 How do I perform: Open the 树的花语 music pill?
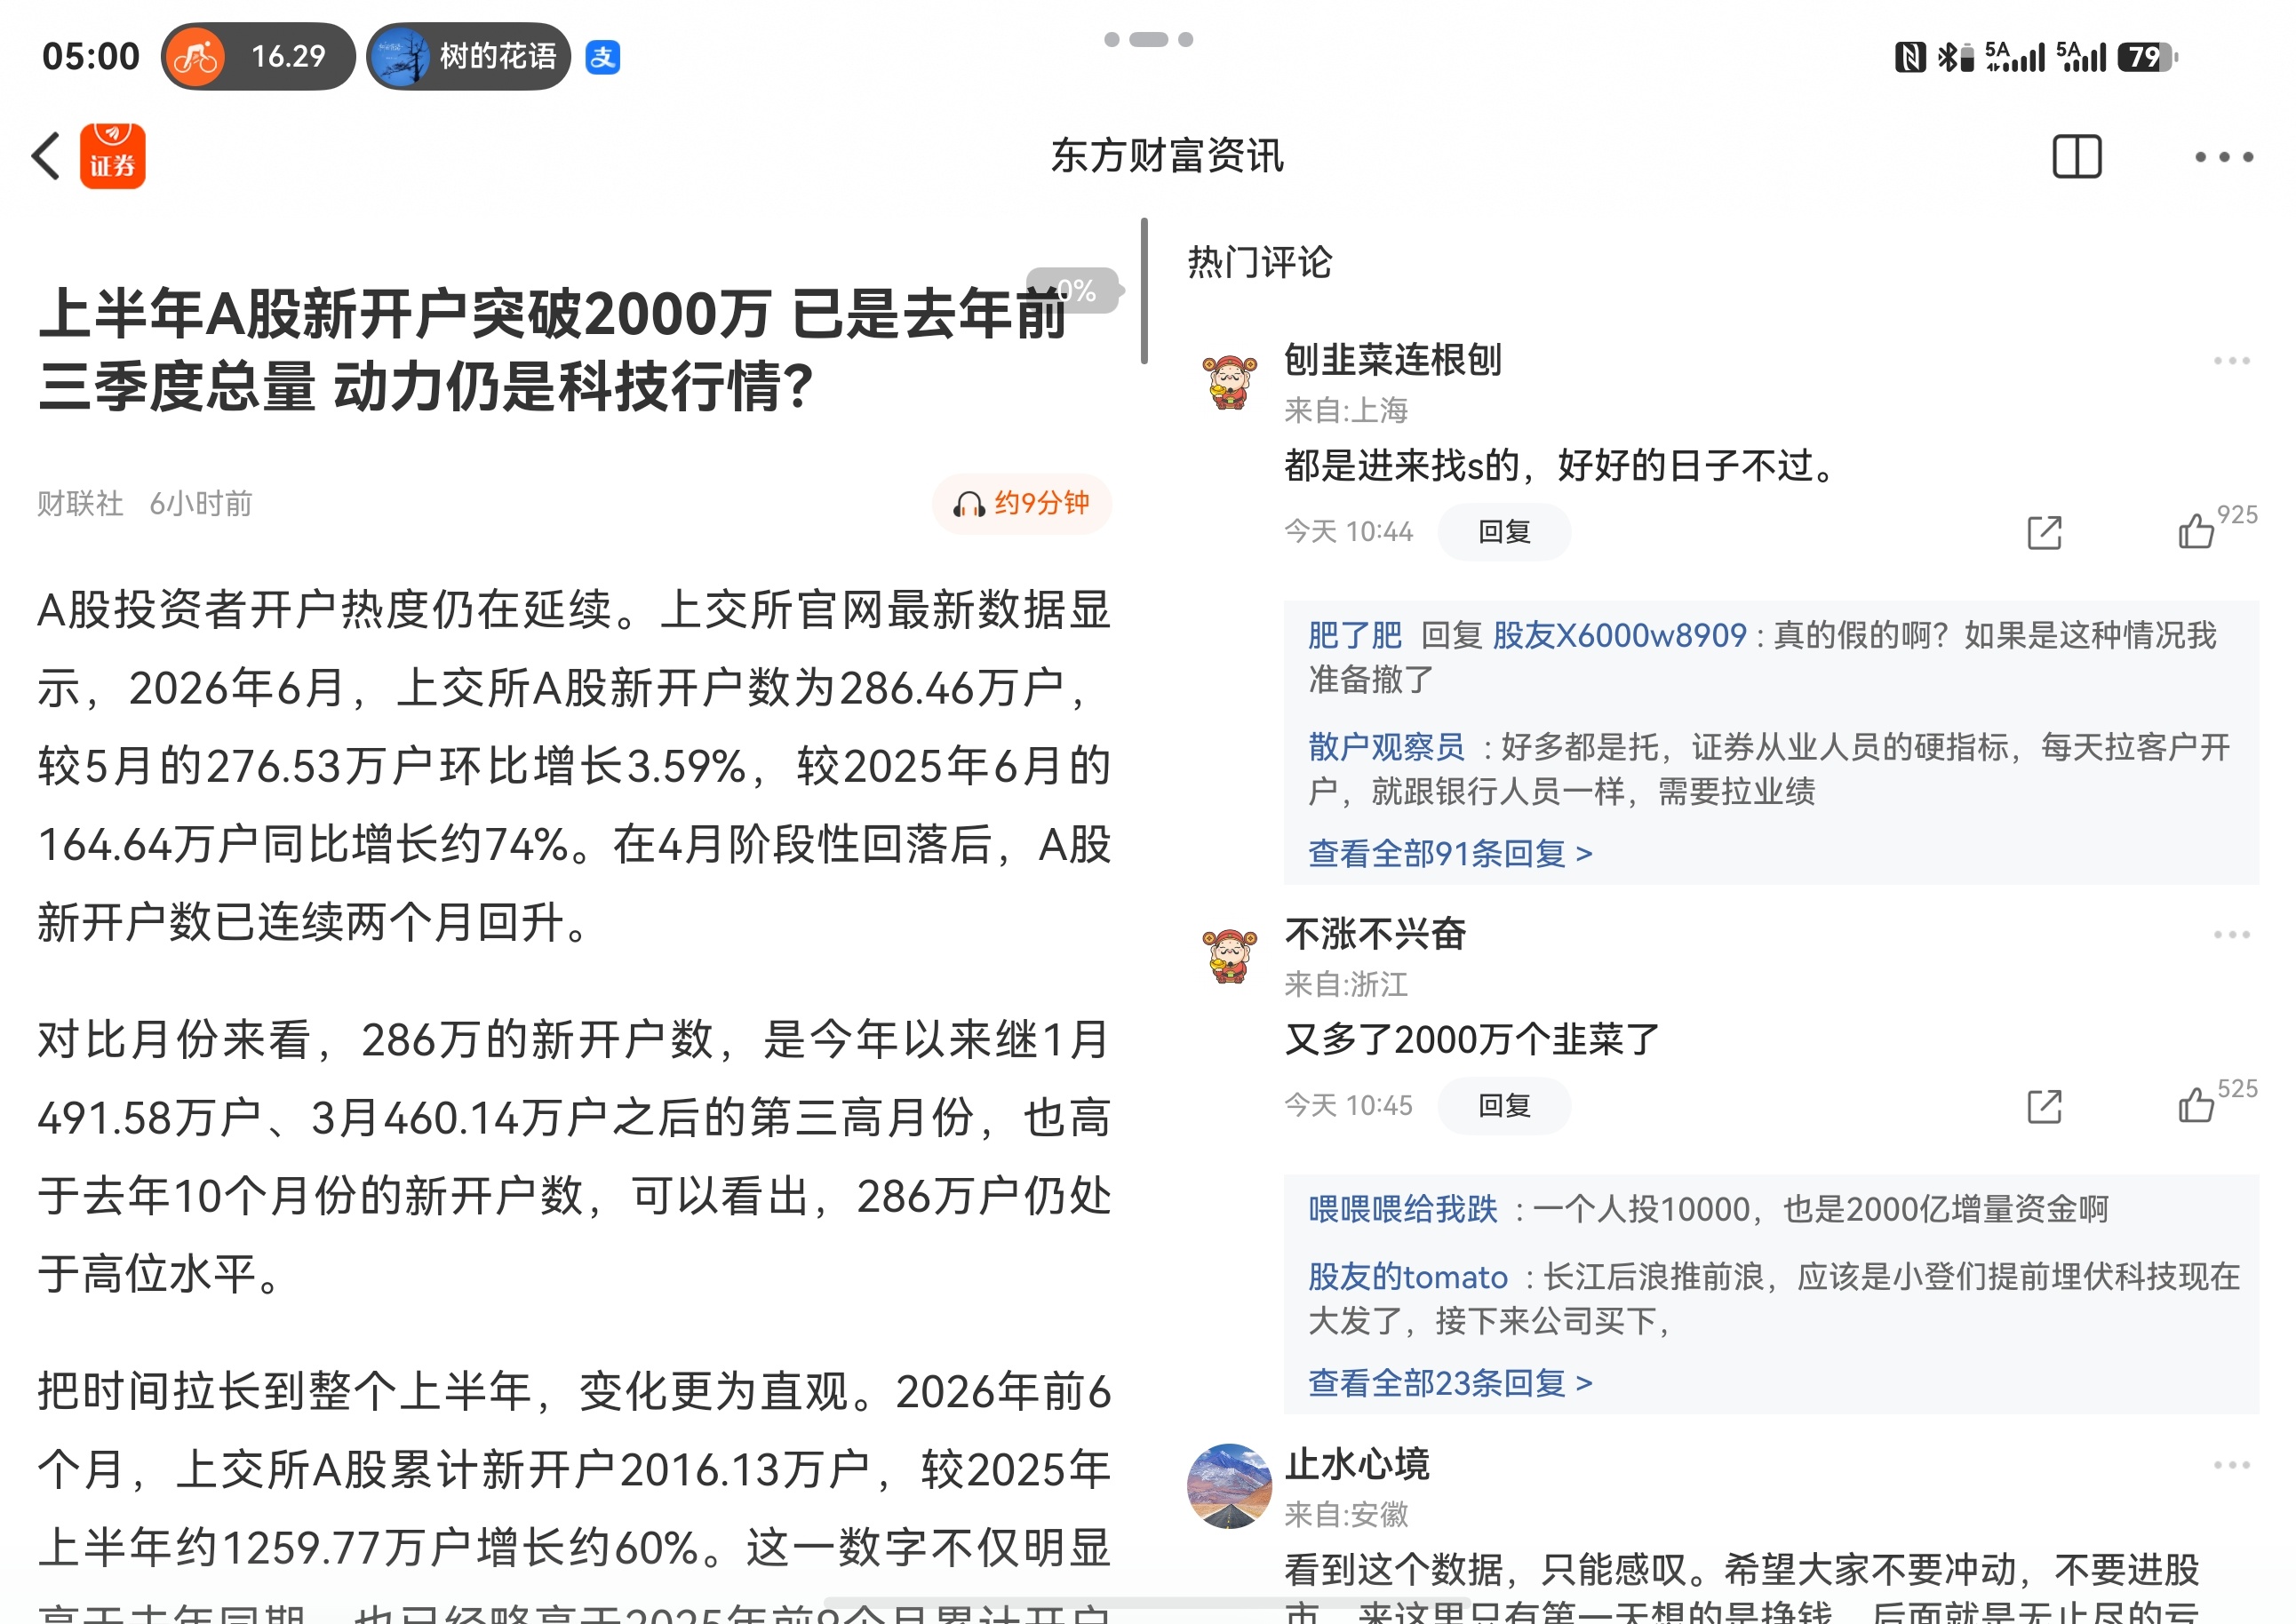(x=469, y=56)
